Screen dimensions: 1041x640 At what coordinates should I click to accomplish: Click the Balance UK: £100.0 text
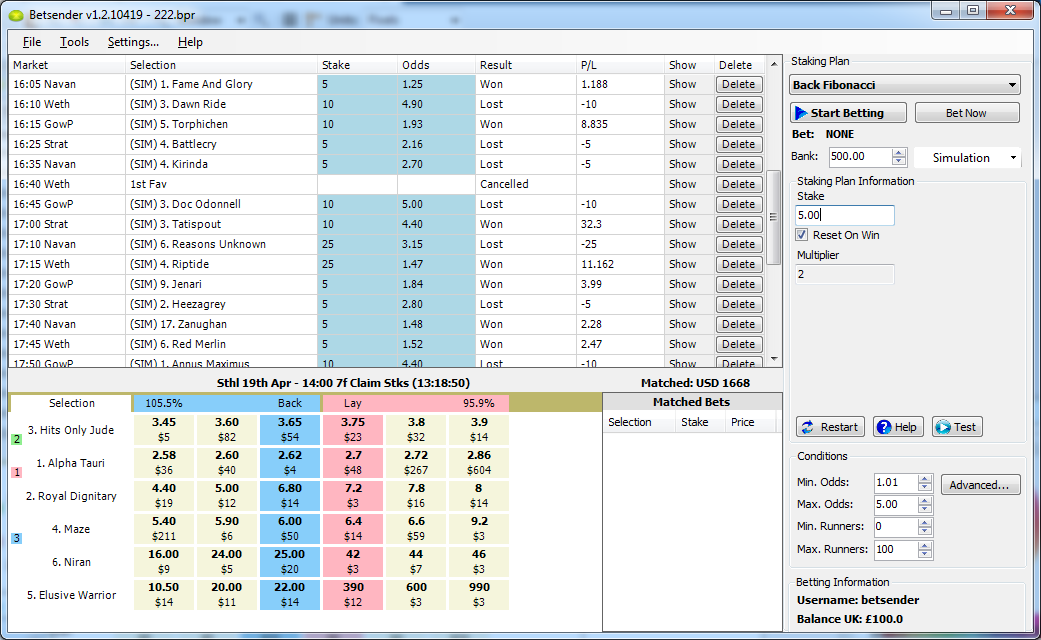coord(850,619)
